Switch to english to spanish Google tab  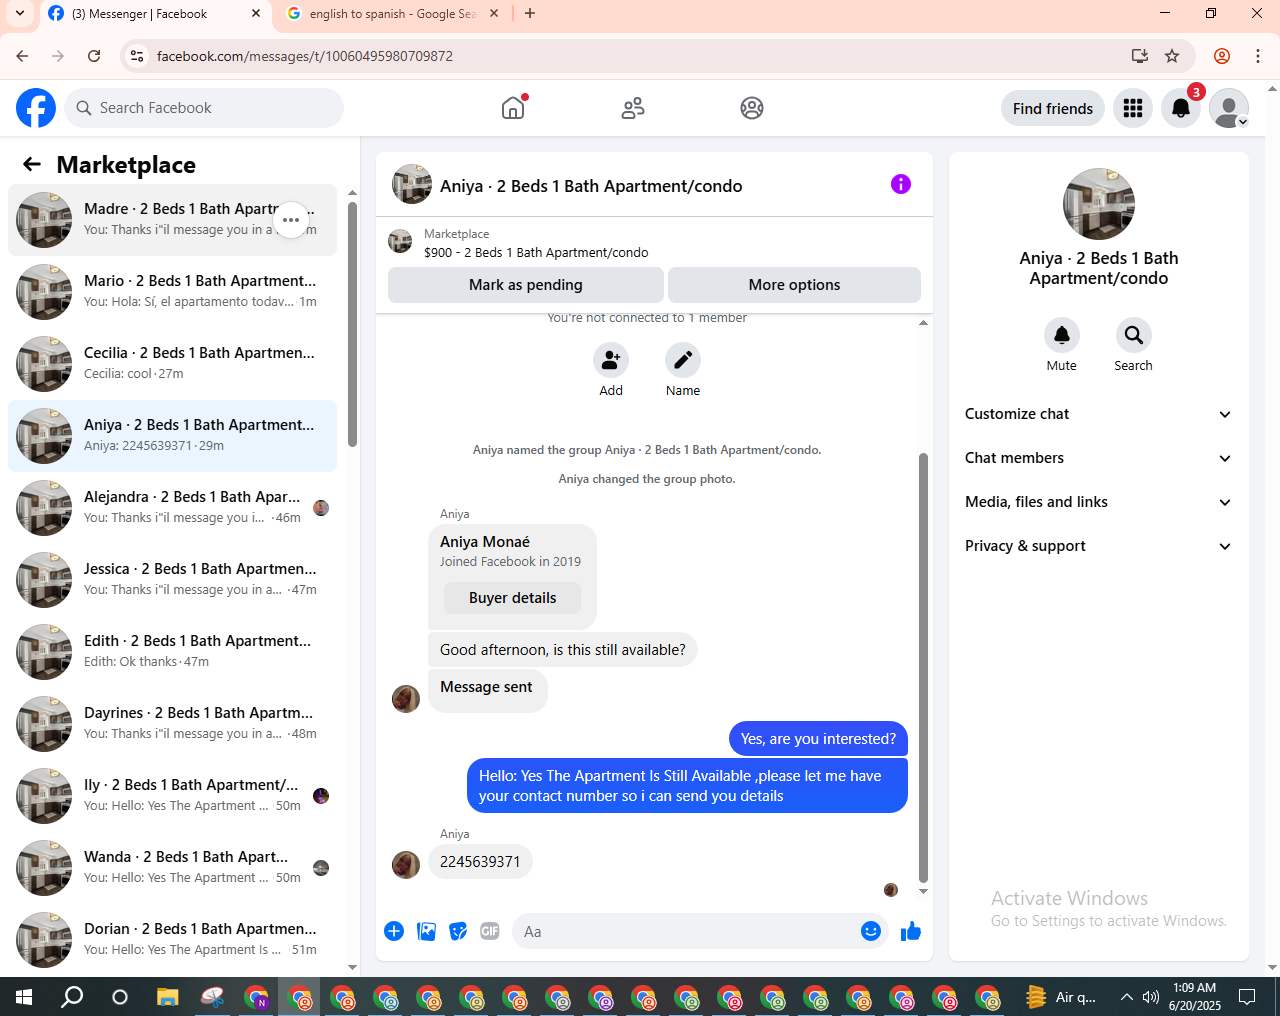click(x=392, y=14)
